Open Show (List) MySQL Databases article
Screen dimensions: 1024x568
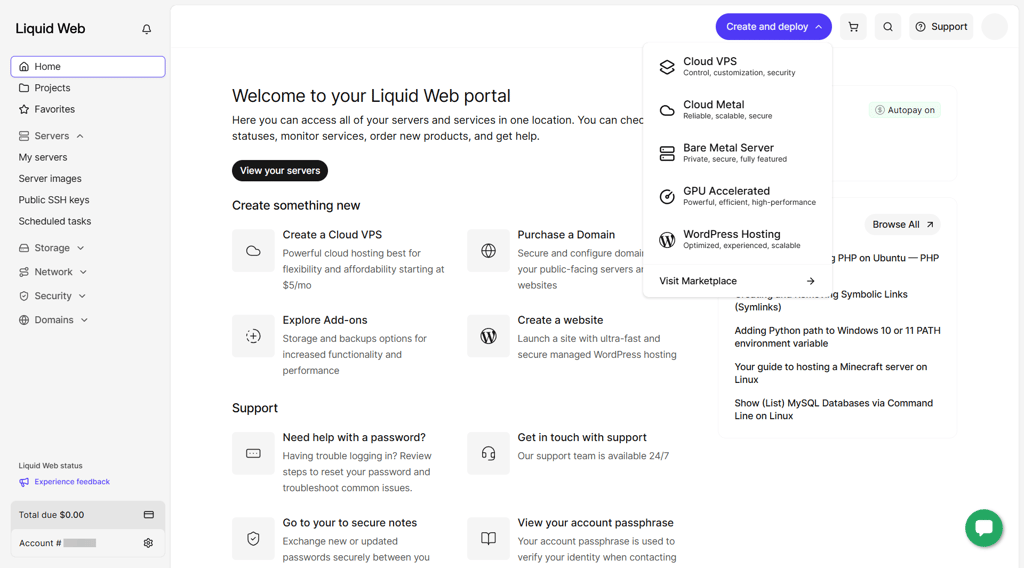tap(833, 409)
